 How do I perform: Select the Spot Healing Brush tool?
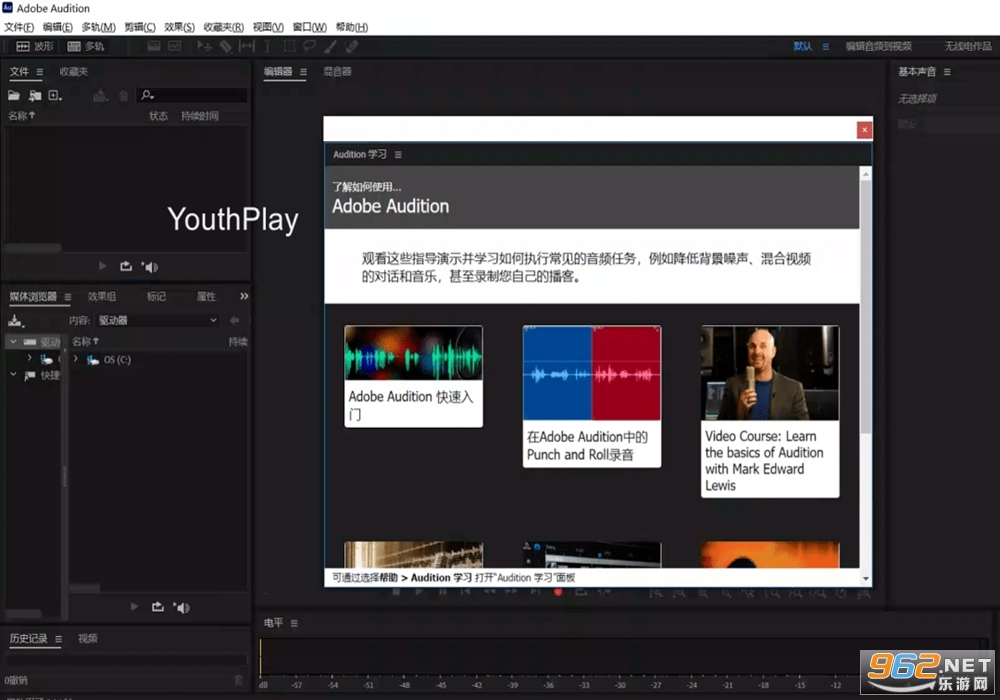tap(351, 47)
